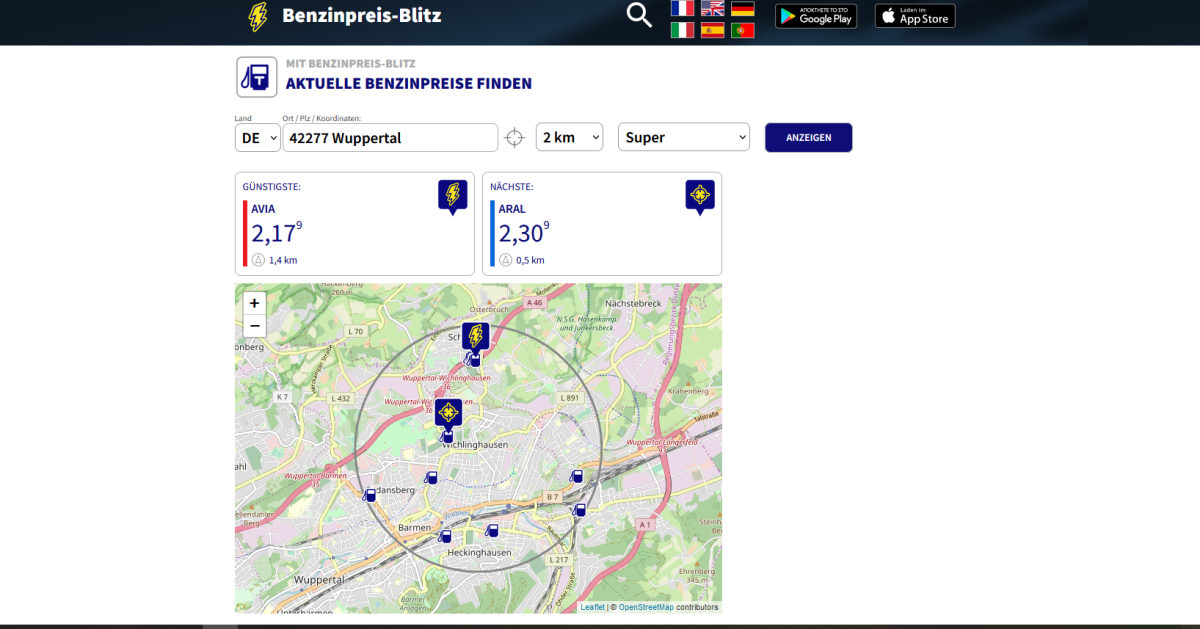
Task: Click the 0,5 km distance text
Action: pos(530,260)
